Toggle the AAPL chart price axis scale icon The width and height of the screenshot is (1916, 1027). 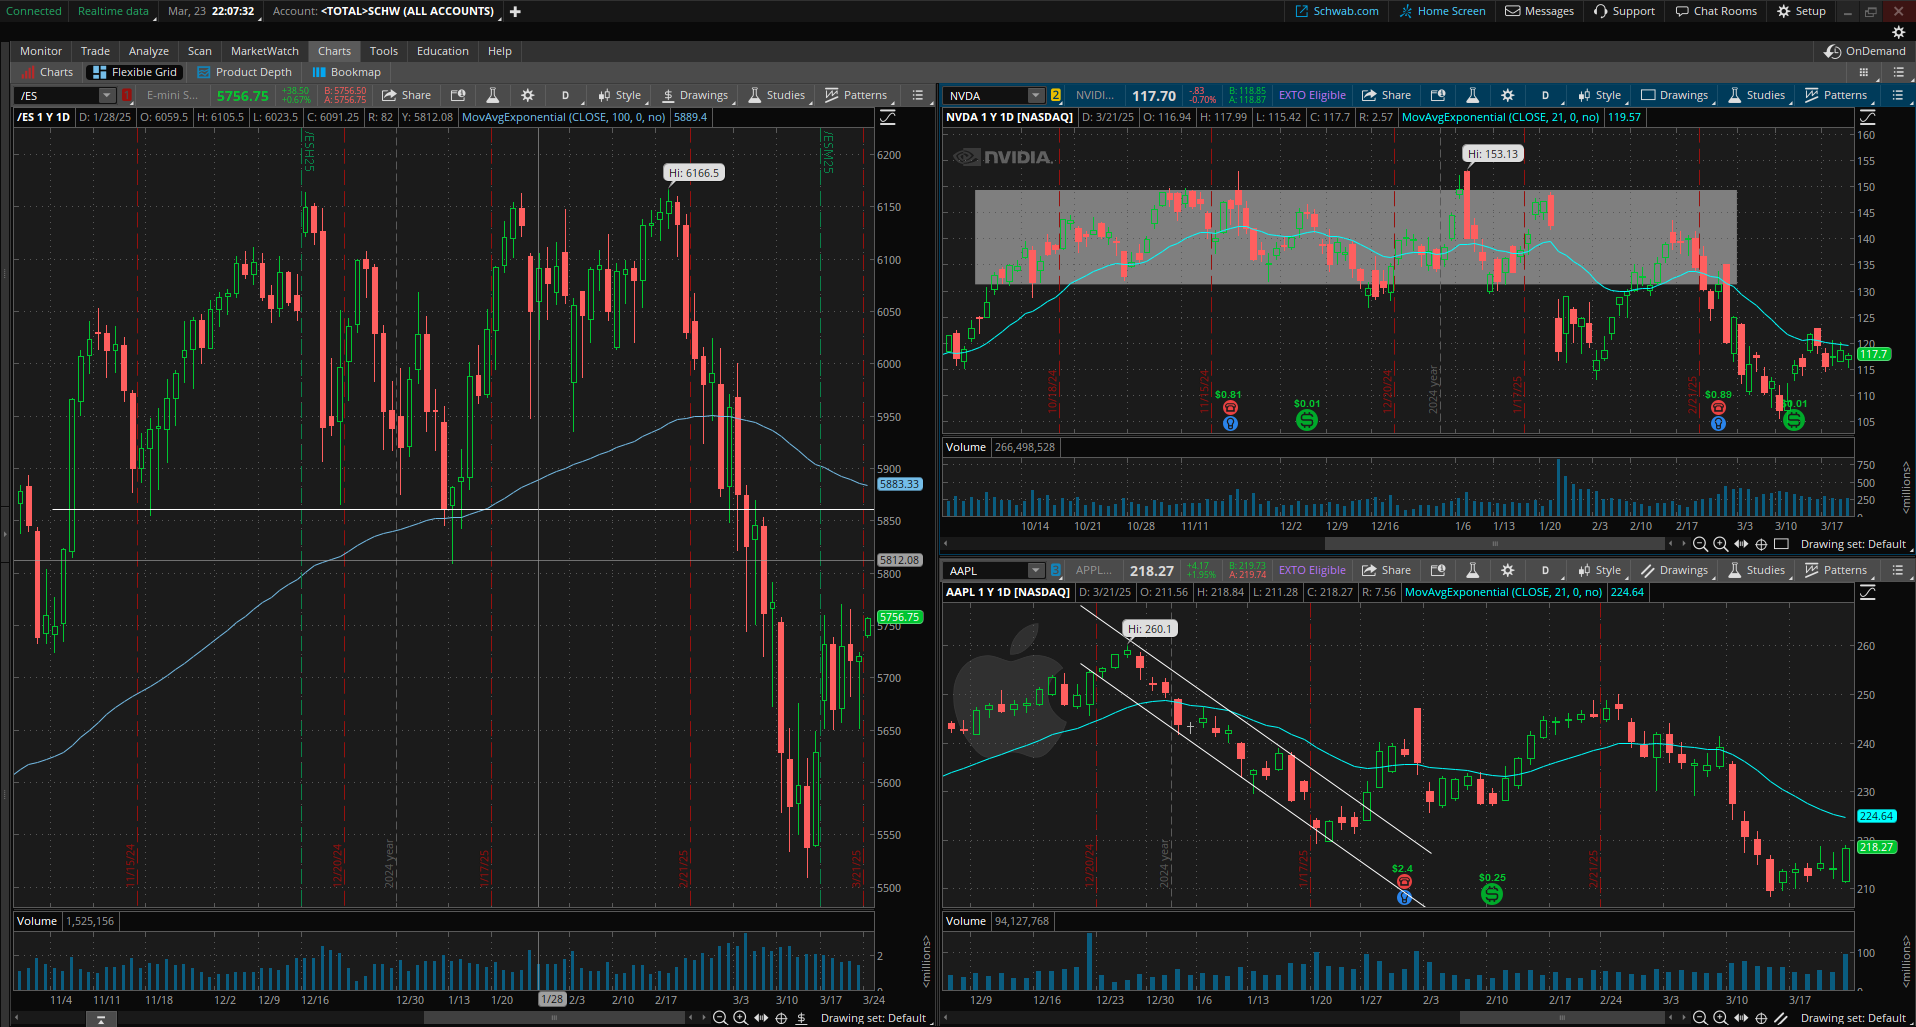click(1867, 592)
